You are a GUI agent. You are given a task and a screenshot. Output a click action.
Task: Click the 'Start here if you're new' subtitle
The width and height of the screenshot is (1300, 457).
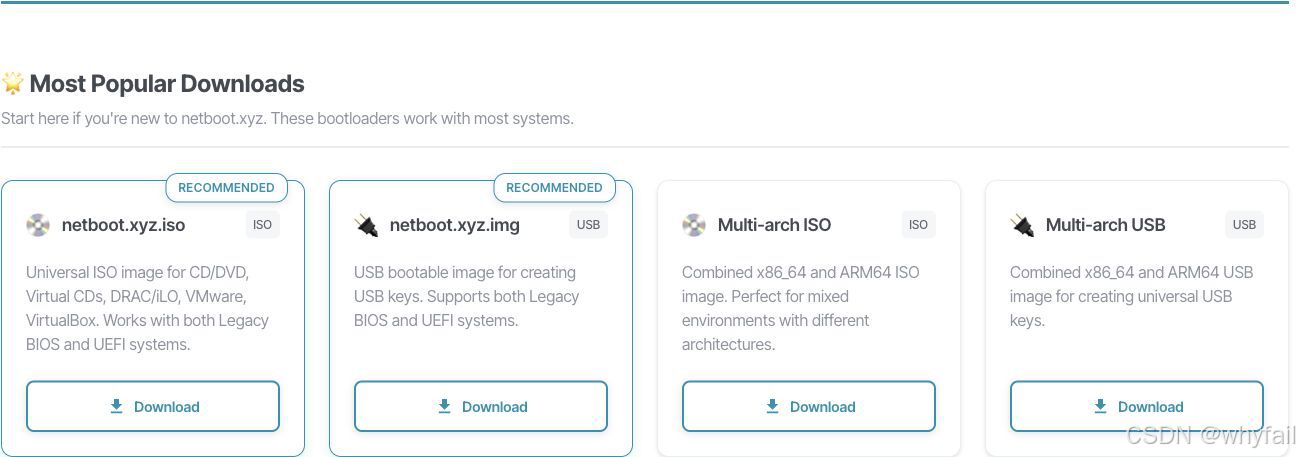[x=287, y=118]
